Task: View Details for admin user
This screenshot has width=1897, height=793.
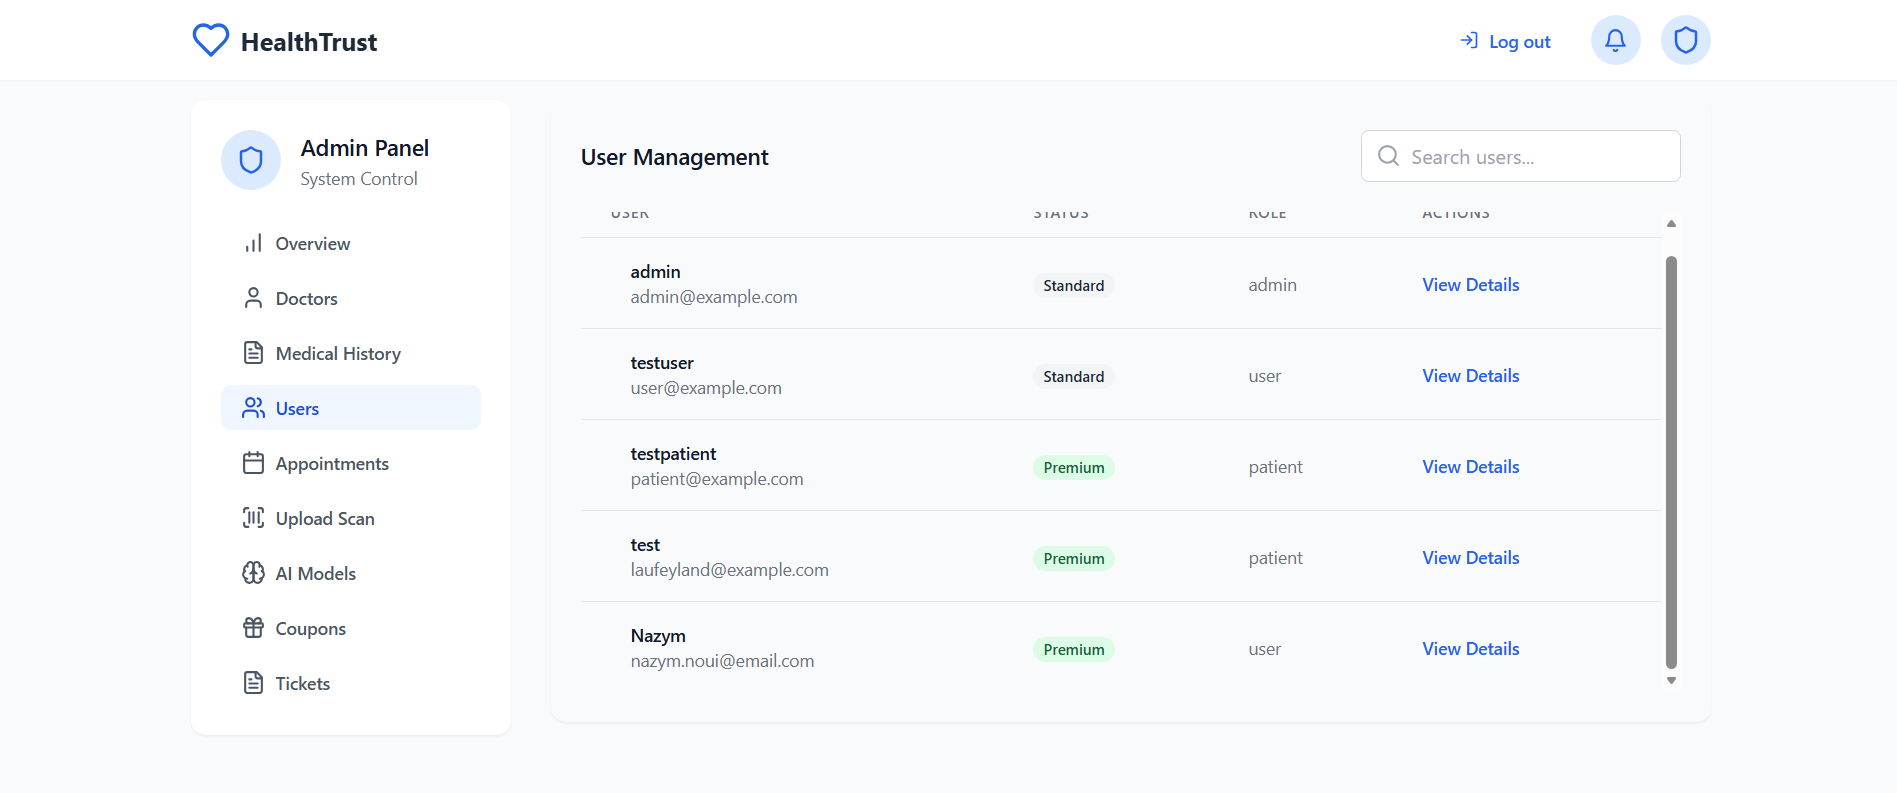Action: tap(1471, 285)
